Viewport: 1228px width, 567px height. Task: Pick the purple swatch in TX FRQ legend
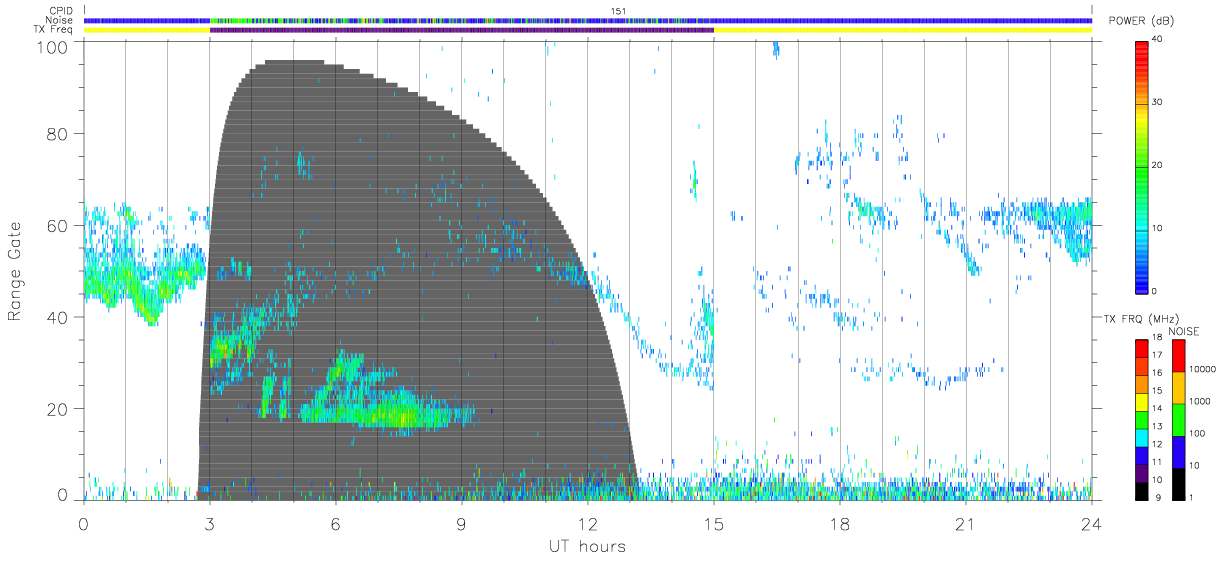1142,473
